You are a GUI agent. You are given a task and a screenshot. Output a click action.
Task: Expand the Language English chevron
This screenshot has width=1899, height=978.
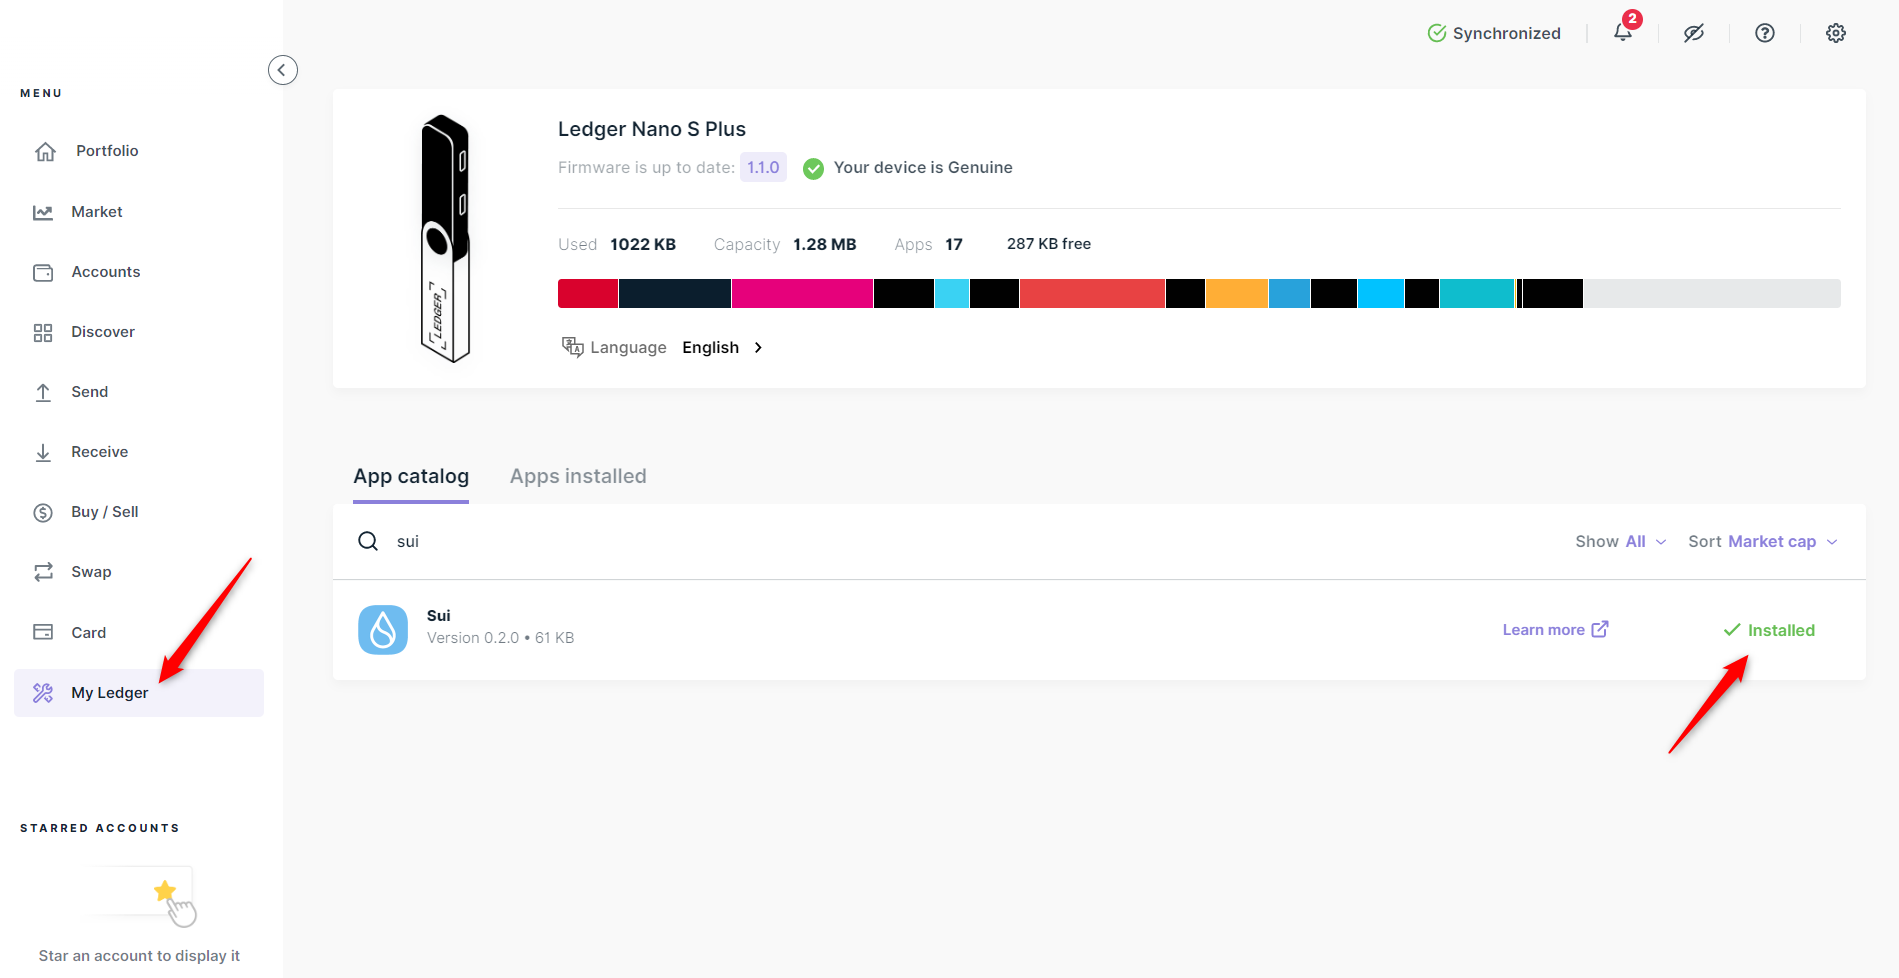pos(758,347)
